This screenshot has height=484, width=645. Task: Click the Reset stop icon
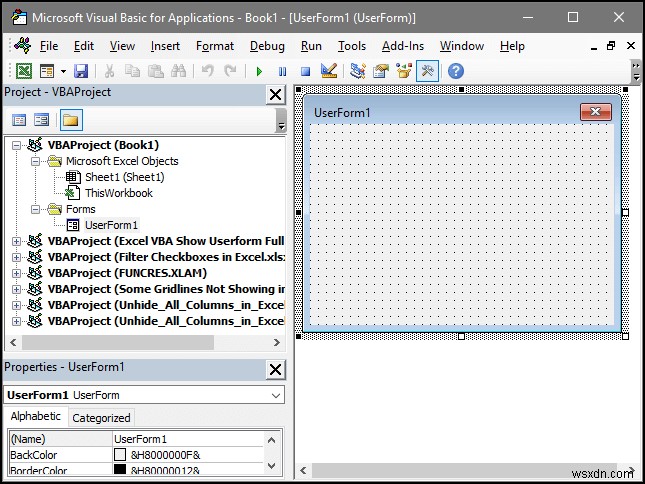click(305, 72)
